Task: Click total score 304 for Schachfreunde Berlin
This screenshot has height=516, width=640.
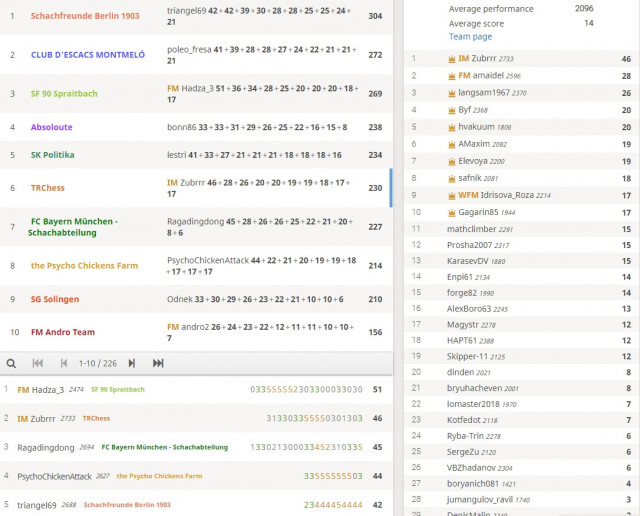Action: point(375,16)
